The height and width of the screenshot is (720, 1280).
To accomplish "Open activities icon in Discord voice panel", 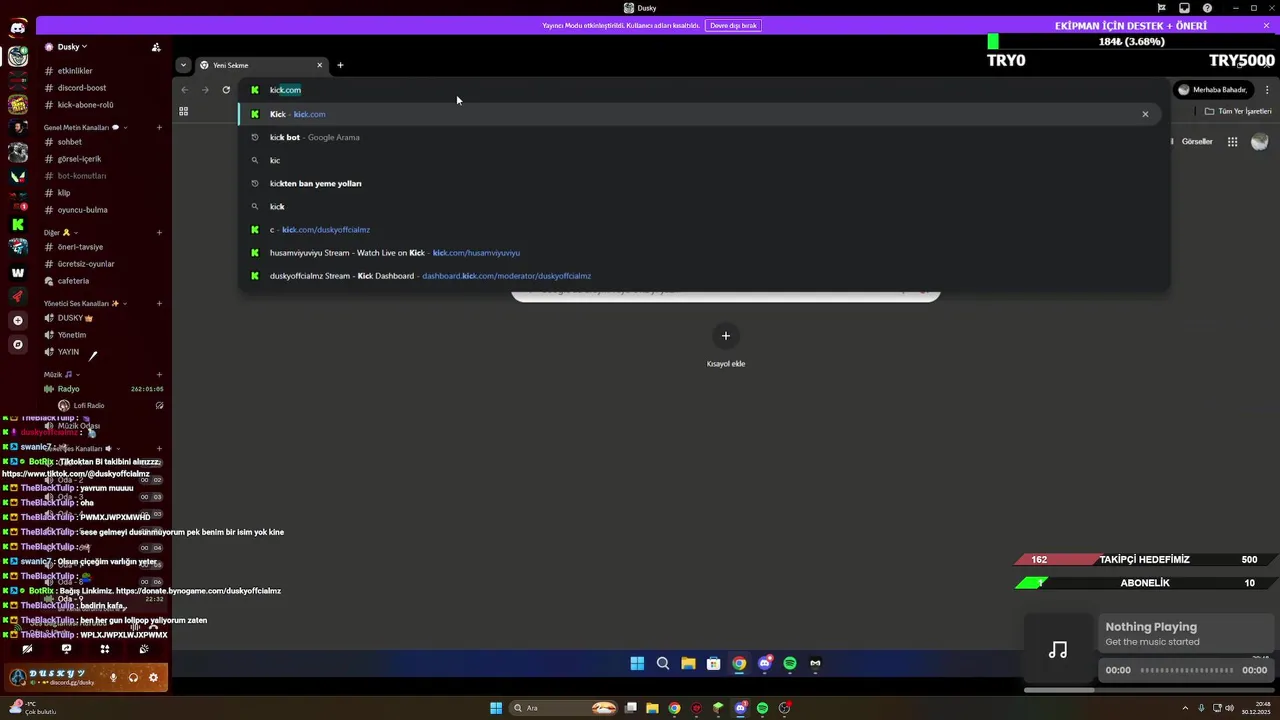I will point(105,649).
